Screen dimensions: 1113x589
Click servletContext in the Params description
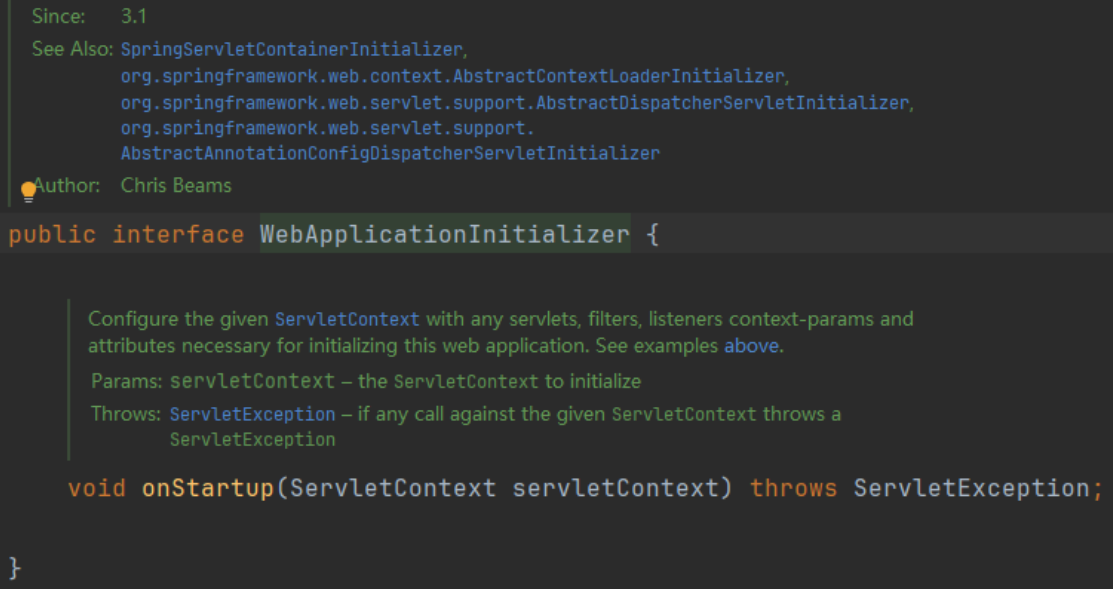pyautogui.click(x=252, y=382)
